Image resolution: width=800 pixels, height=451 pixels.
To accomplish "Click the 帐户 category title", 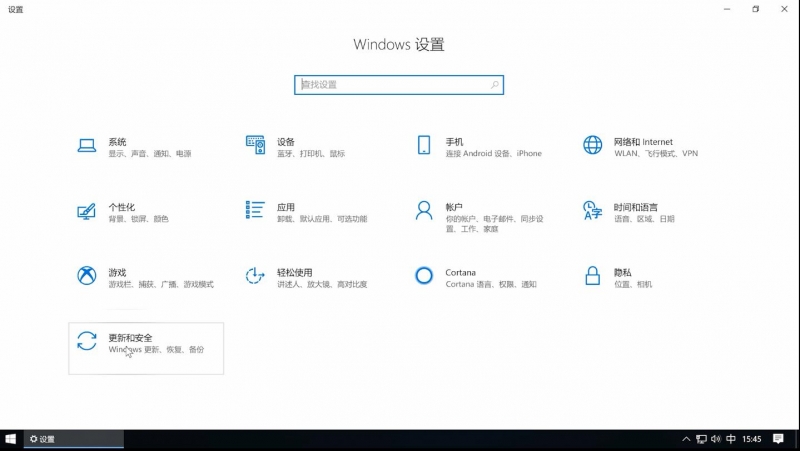I will click(x=454, y=207).
